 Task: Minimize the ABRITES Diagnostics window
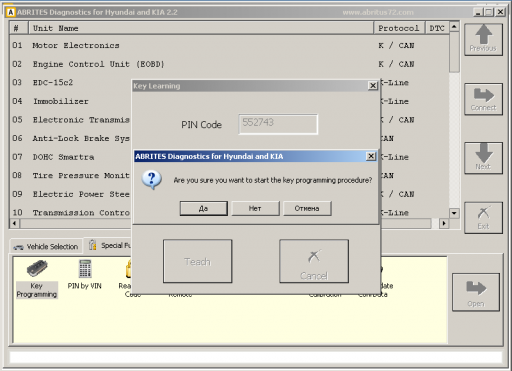(478, 12)
